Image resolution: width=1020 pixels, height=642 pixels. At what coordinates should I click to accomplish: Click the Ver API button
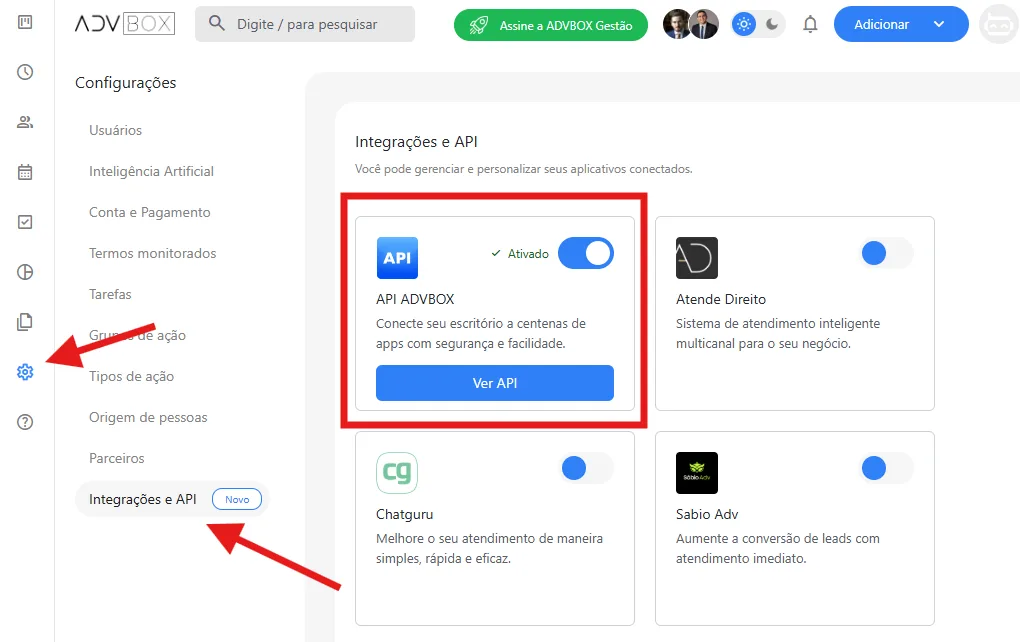(495, 383)
